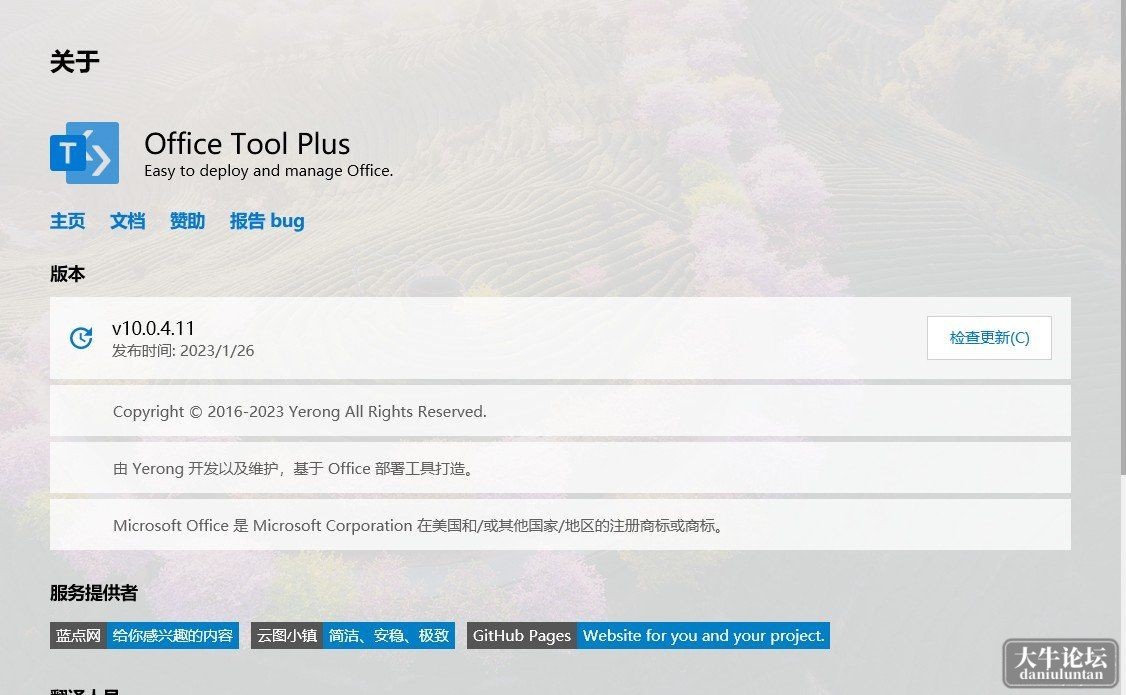Click the 检查更新(C) button
1126x695 pixels.
989,337
